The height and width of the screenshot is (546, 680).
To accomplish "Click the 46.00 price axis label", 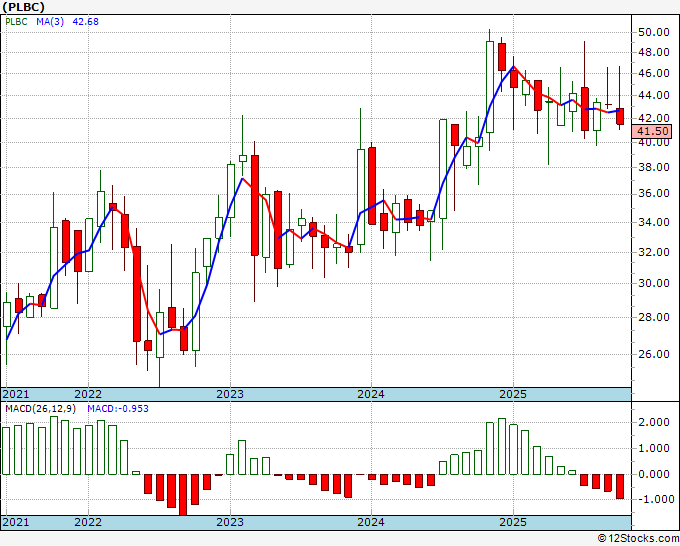I will point(653,73).
